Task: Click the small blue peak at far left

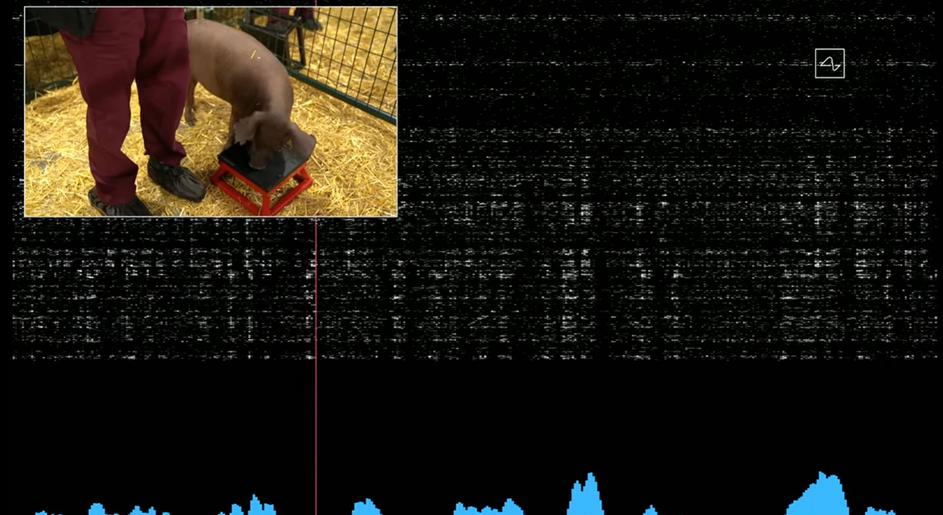Action: point(97,509)
